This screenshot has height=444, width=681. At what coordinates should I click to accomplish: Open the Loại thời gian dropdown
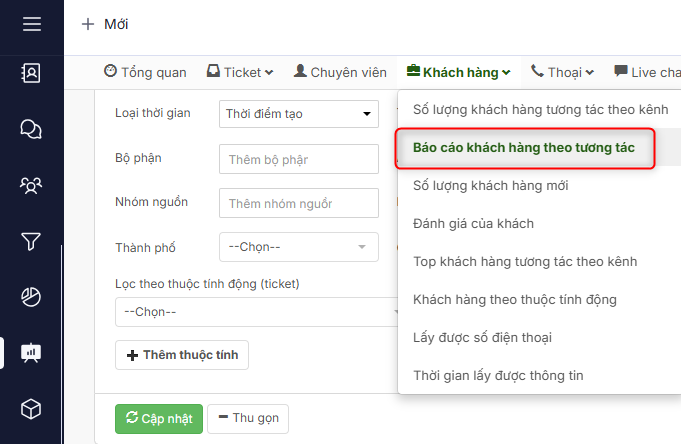tap(298, 114)
